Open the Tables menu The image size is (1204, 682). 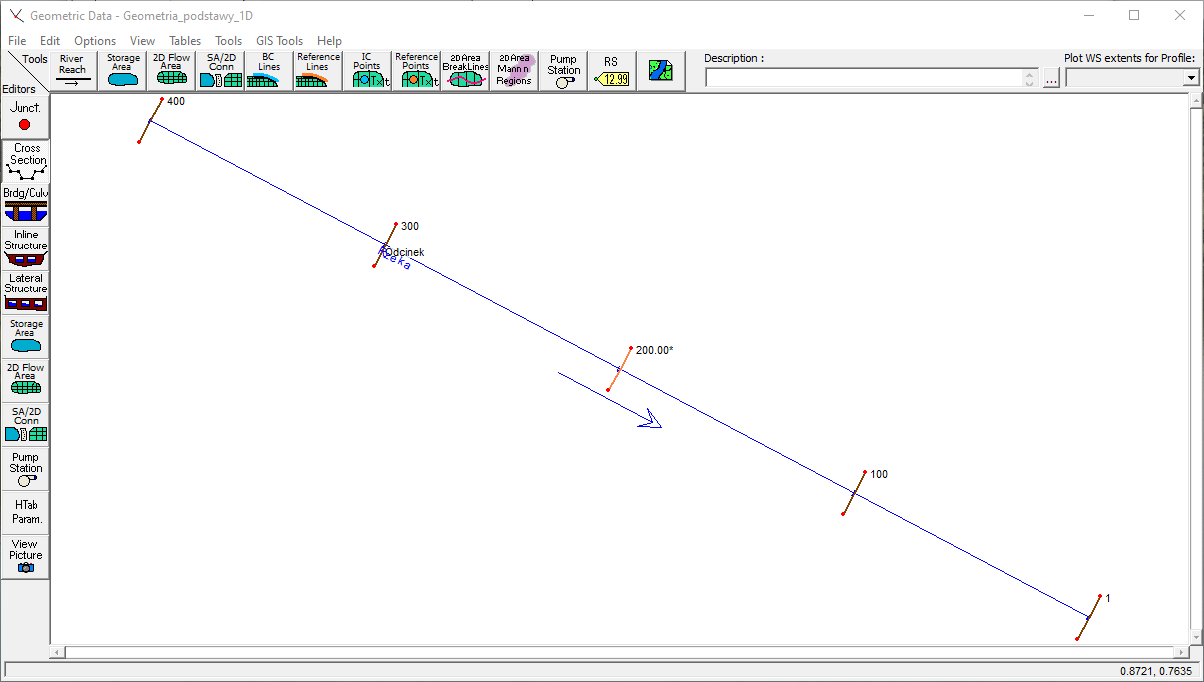click(x=185, y=41)
